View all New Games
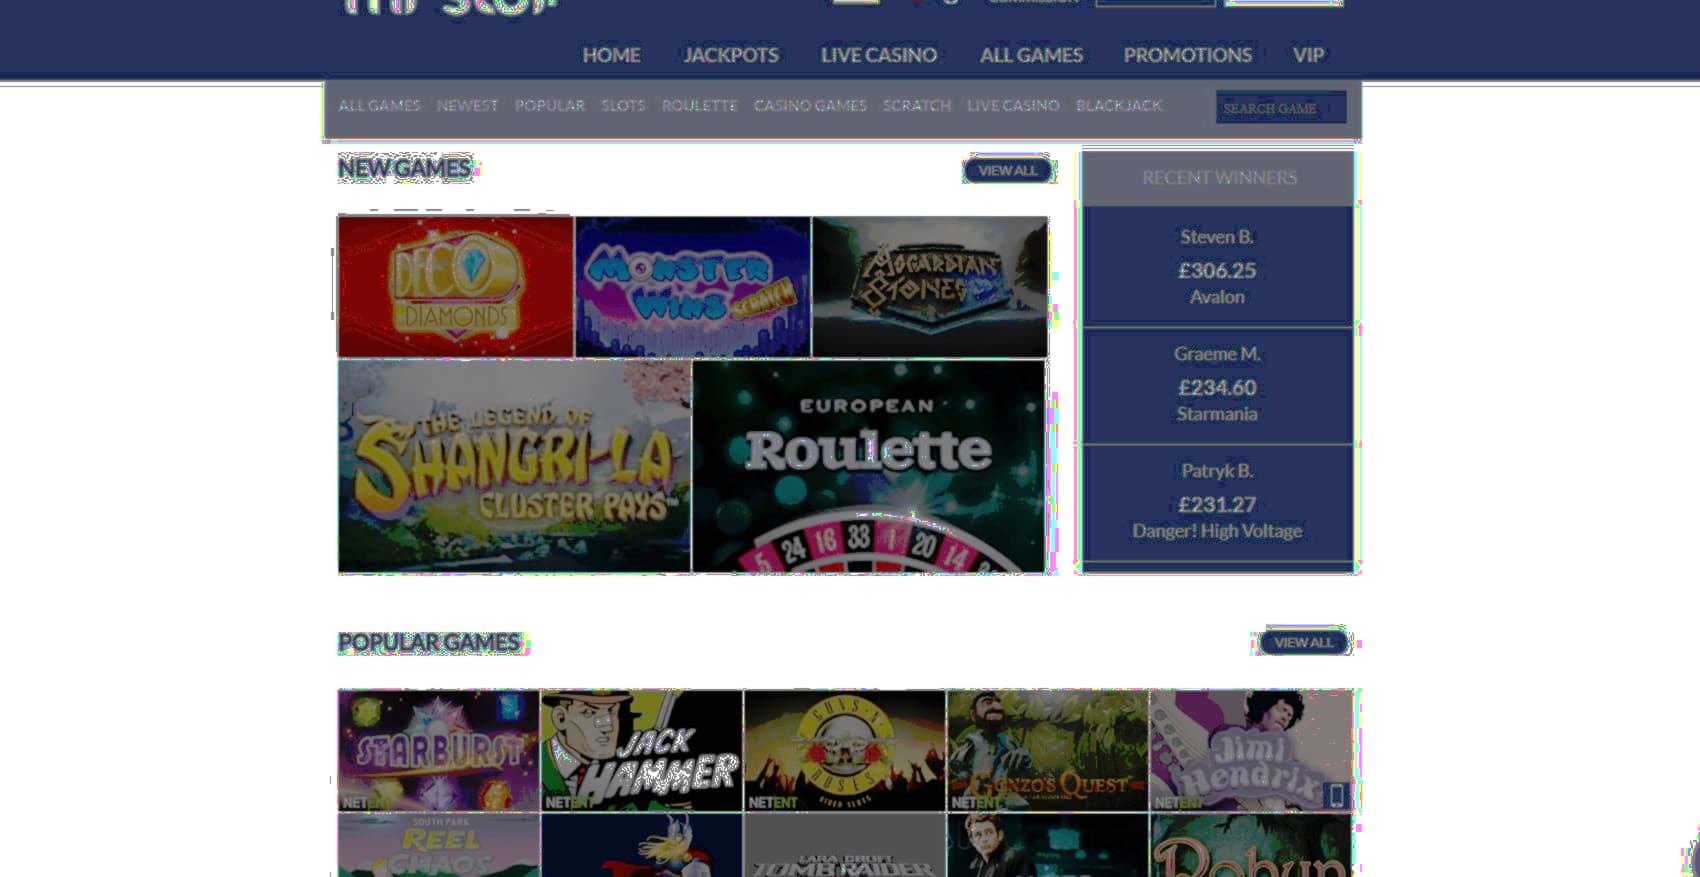The height and width of the screenshot is (877, 1700). (1008, 170)
